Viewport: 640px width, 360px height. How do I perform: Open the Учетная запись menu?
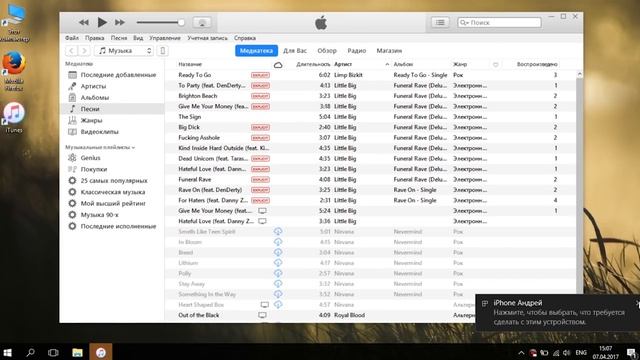[x=207, y=38]
